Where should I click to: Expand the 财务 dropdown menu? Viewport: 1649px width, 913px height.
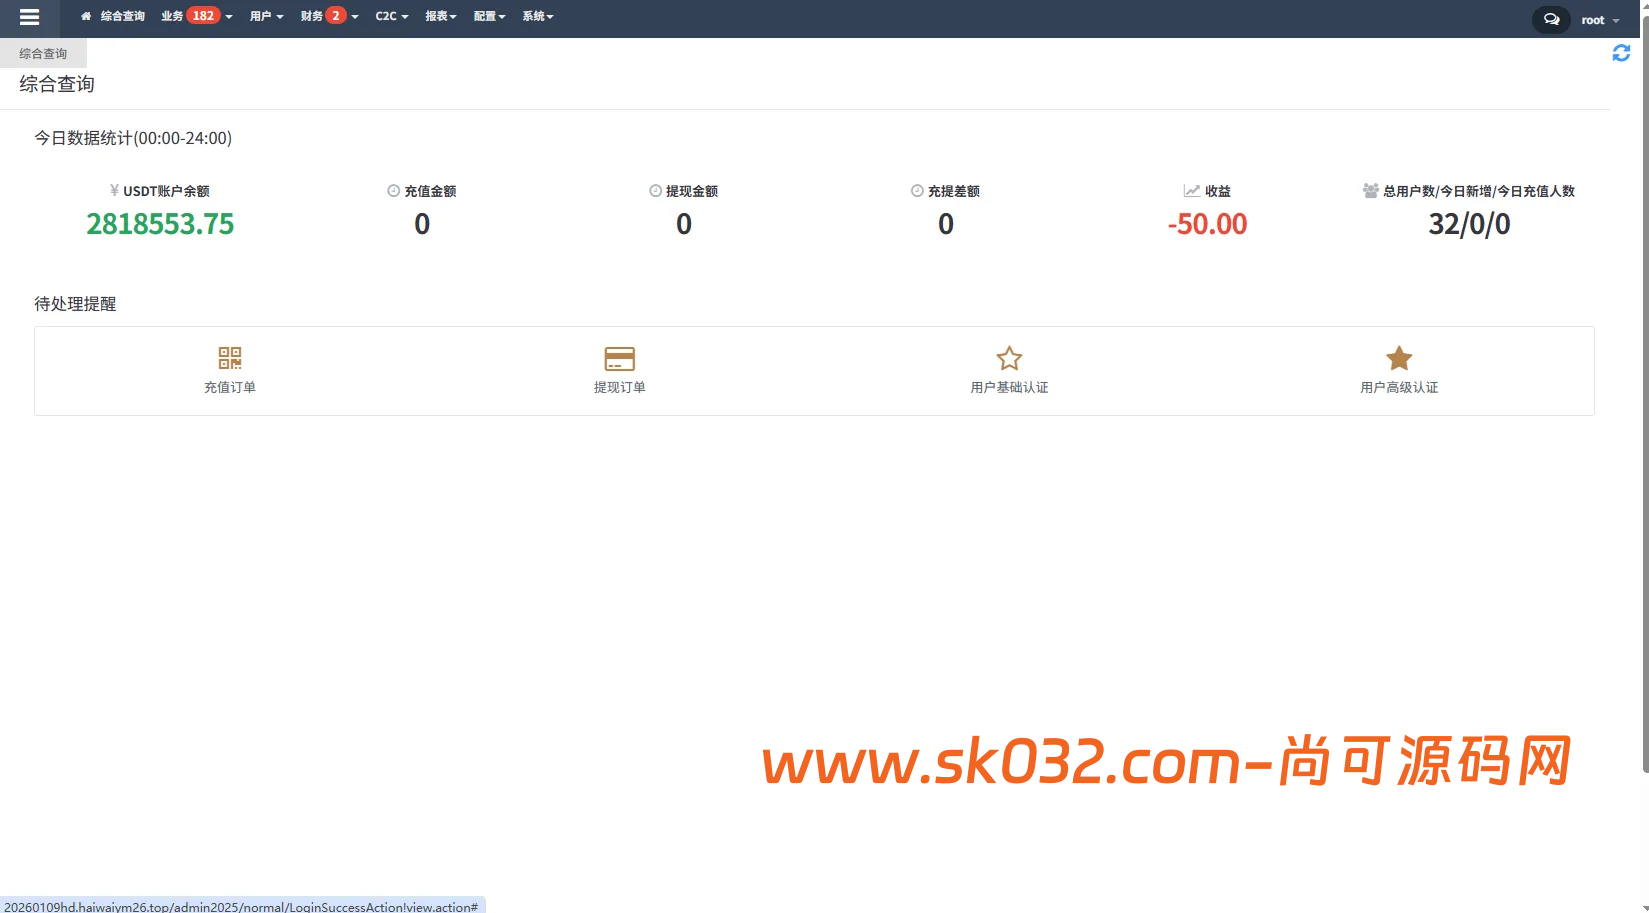pyautogui.click(x=312, y=16)
